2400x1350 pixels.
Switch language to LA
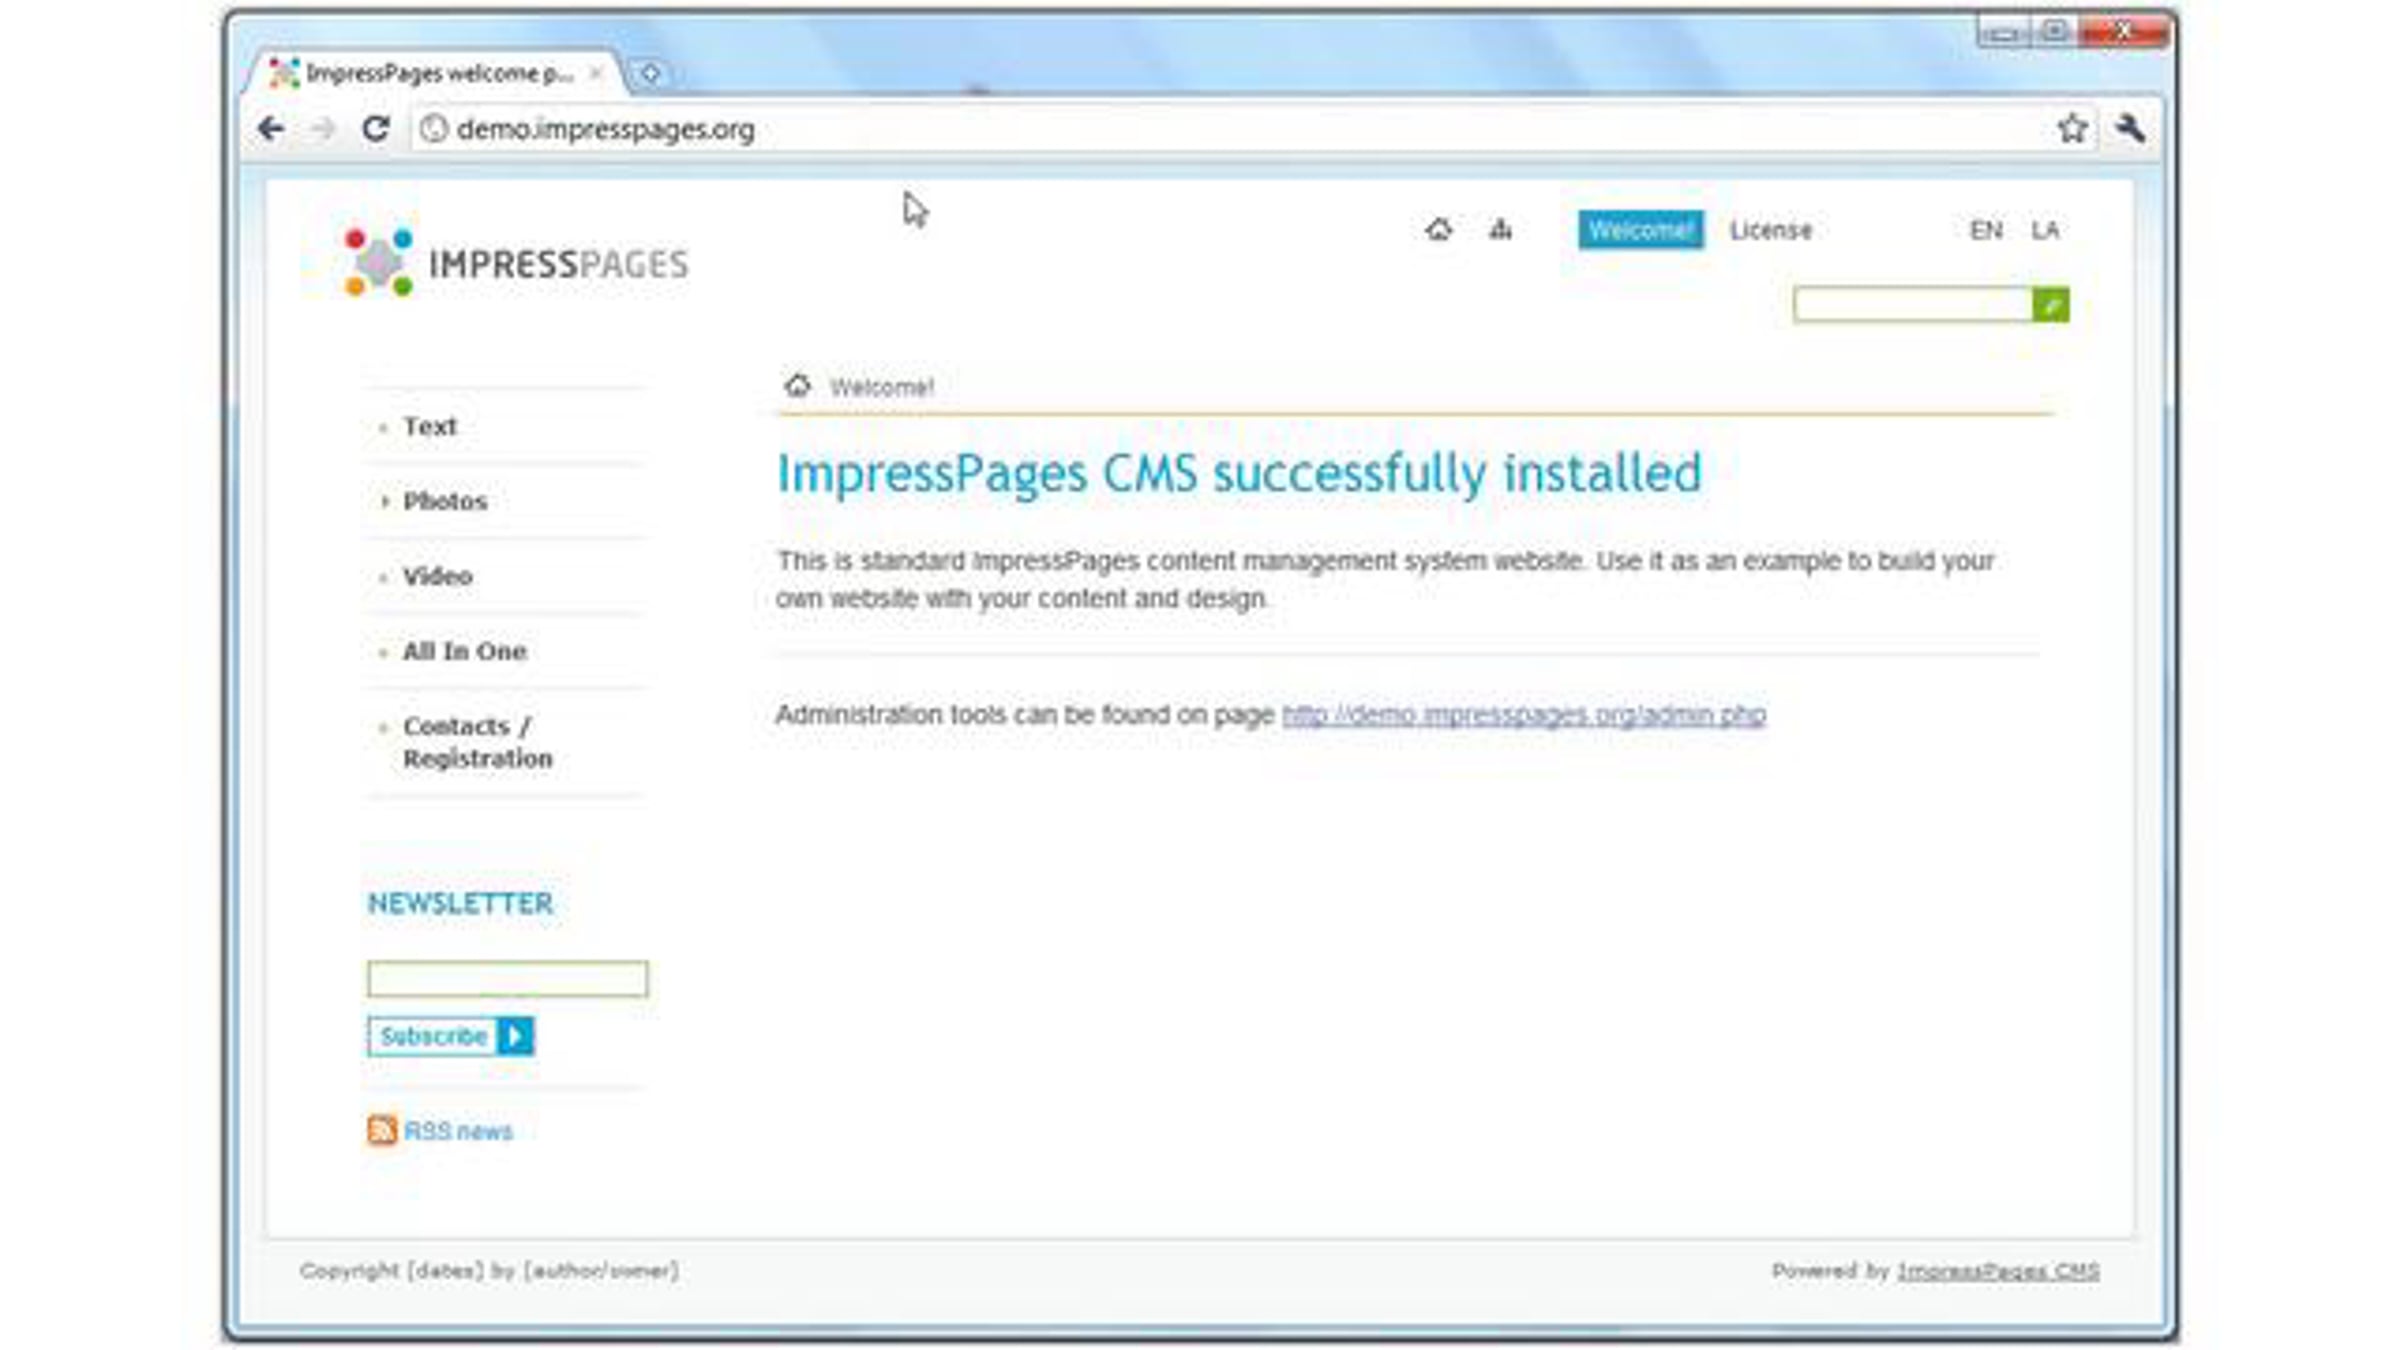(x=2044, y=230)
